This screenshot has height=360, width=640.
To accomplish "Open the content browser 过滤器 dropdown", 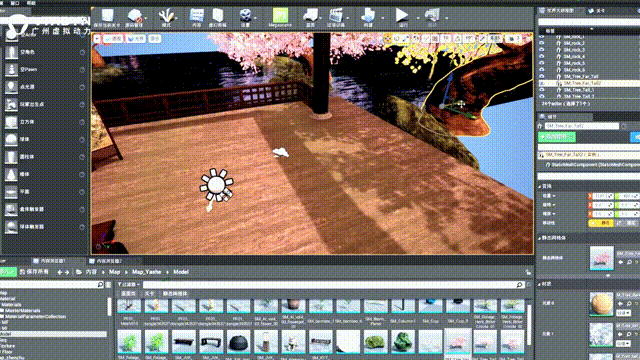I will (x=129, y=284).
